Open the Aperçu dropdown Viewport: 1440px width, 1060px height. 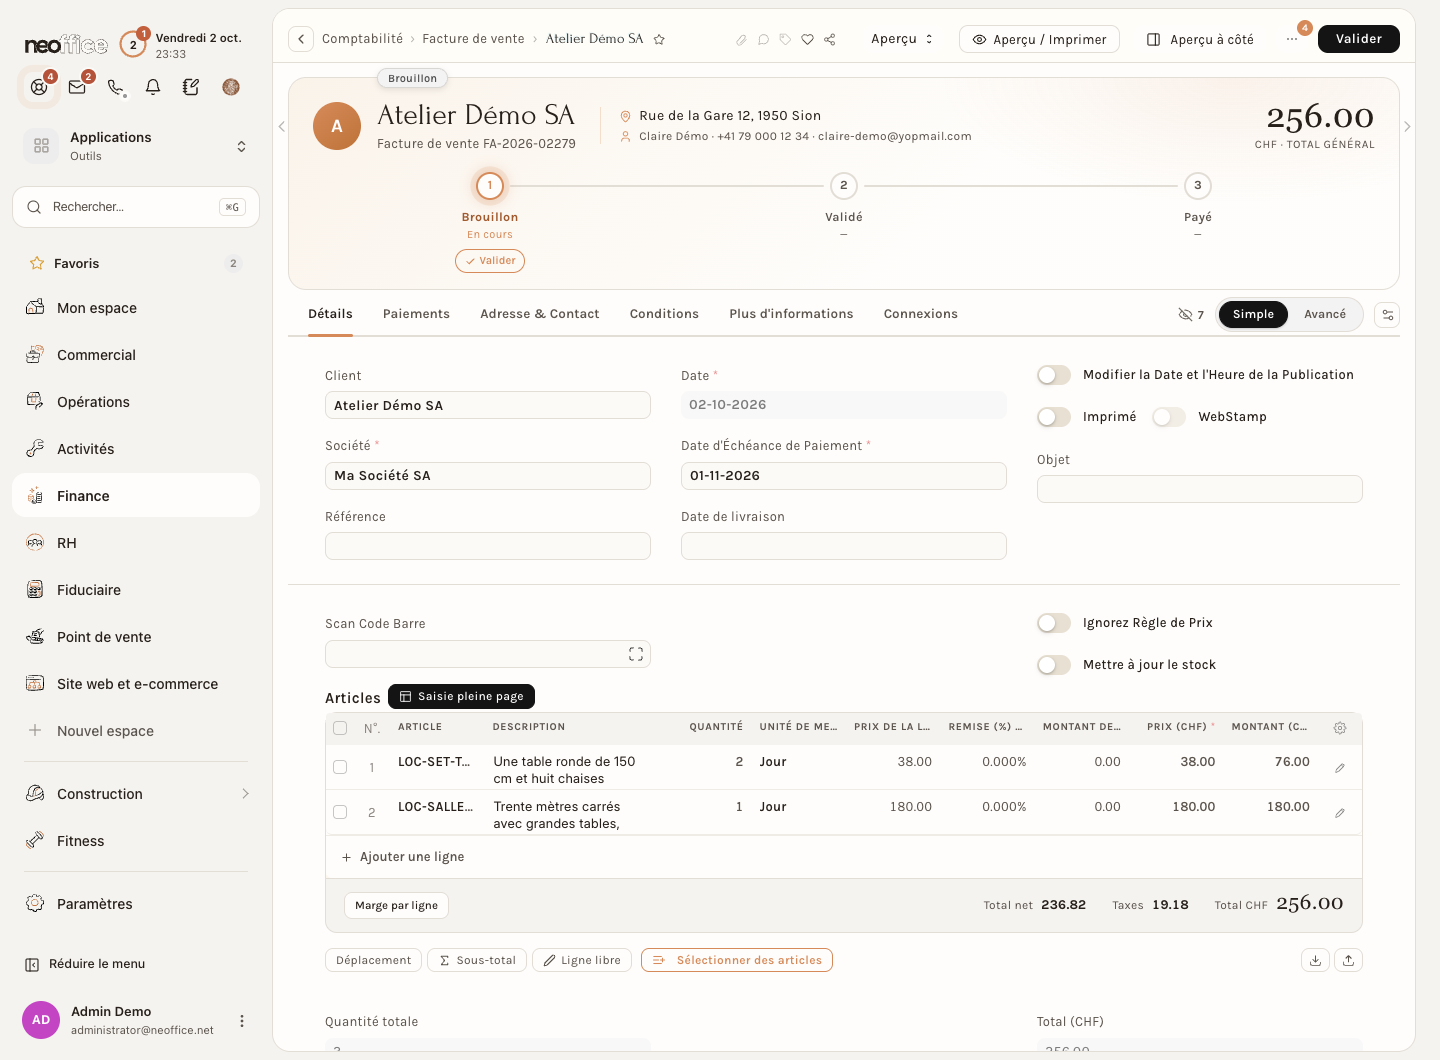click(x=902, y=39)
